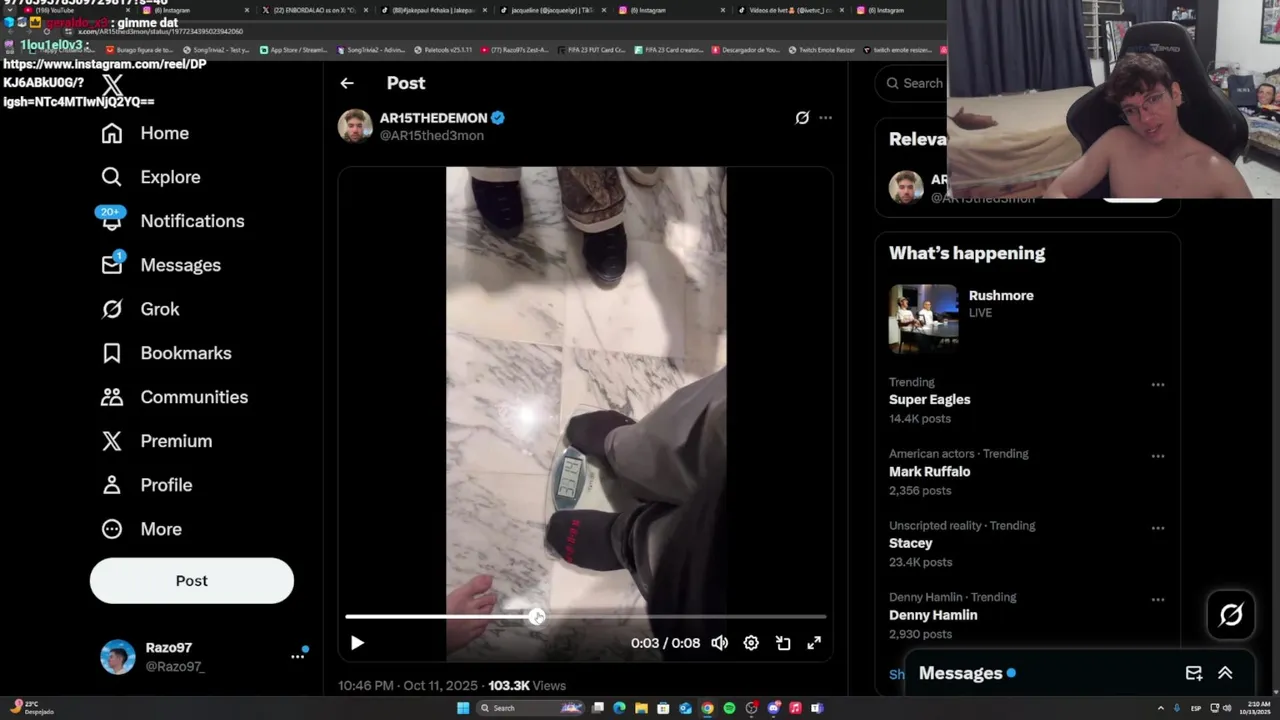Open Rushmore LIVE thumbnail

pos(923,319)
